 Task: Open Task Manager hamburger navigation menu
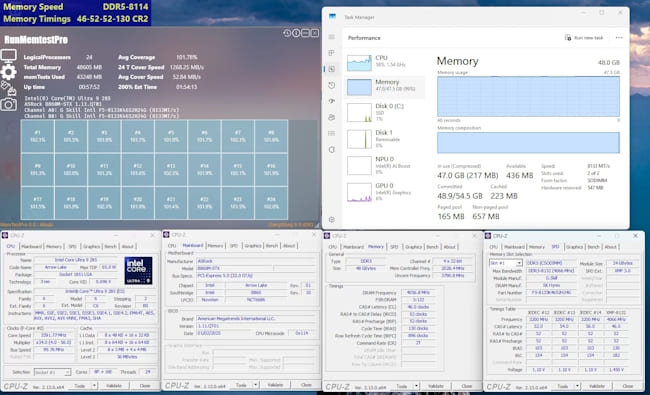332,37
